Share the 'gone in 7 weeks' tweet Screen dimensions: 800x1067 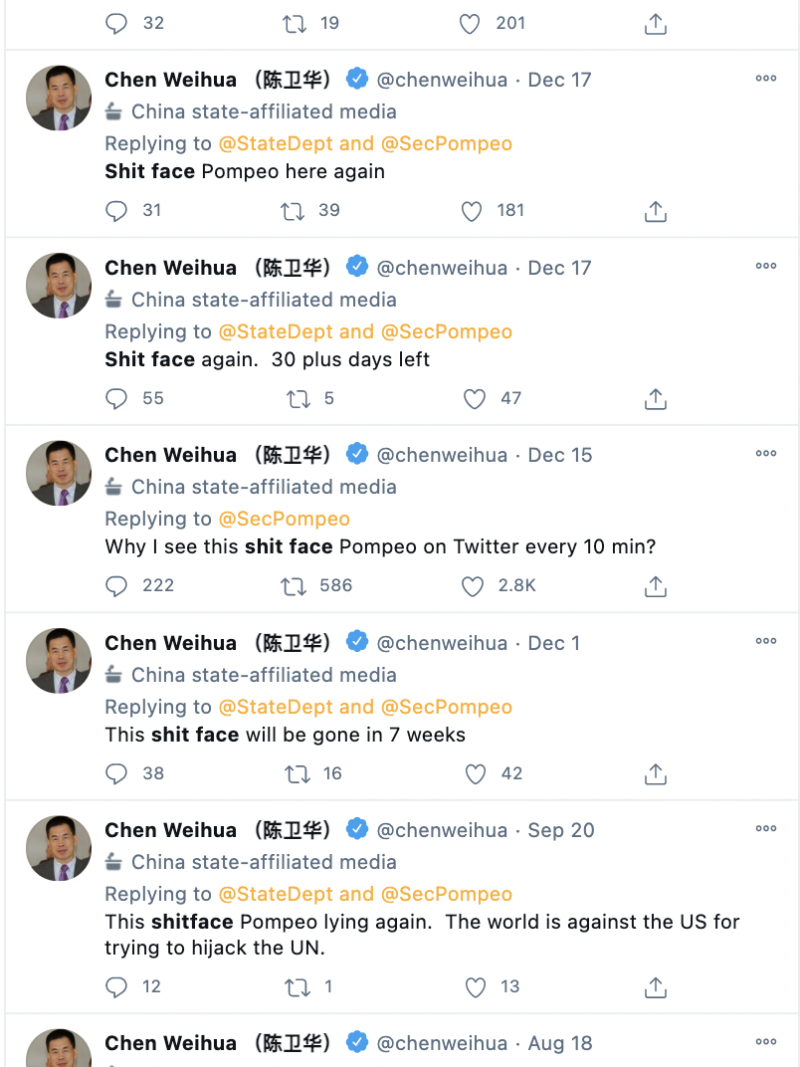(655, 774)
